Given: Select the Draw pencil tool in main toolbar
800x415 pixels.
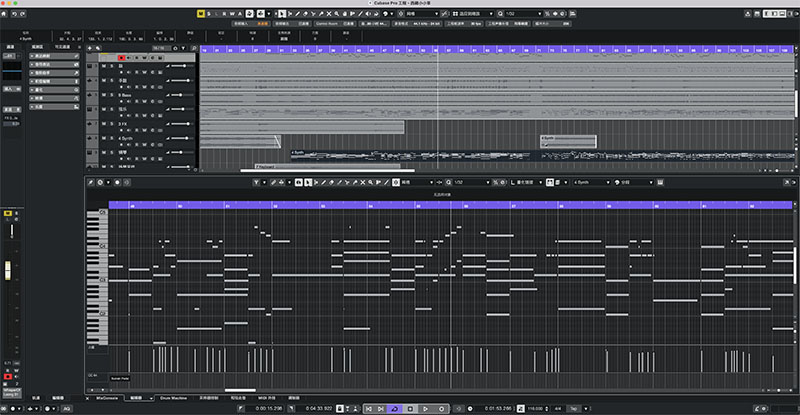Looking at the screenshot, I should pyautogui.click(x=297, y=14).
